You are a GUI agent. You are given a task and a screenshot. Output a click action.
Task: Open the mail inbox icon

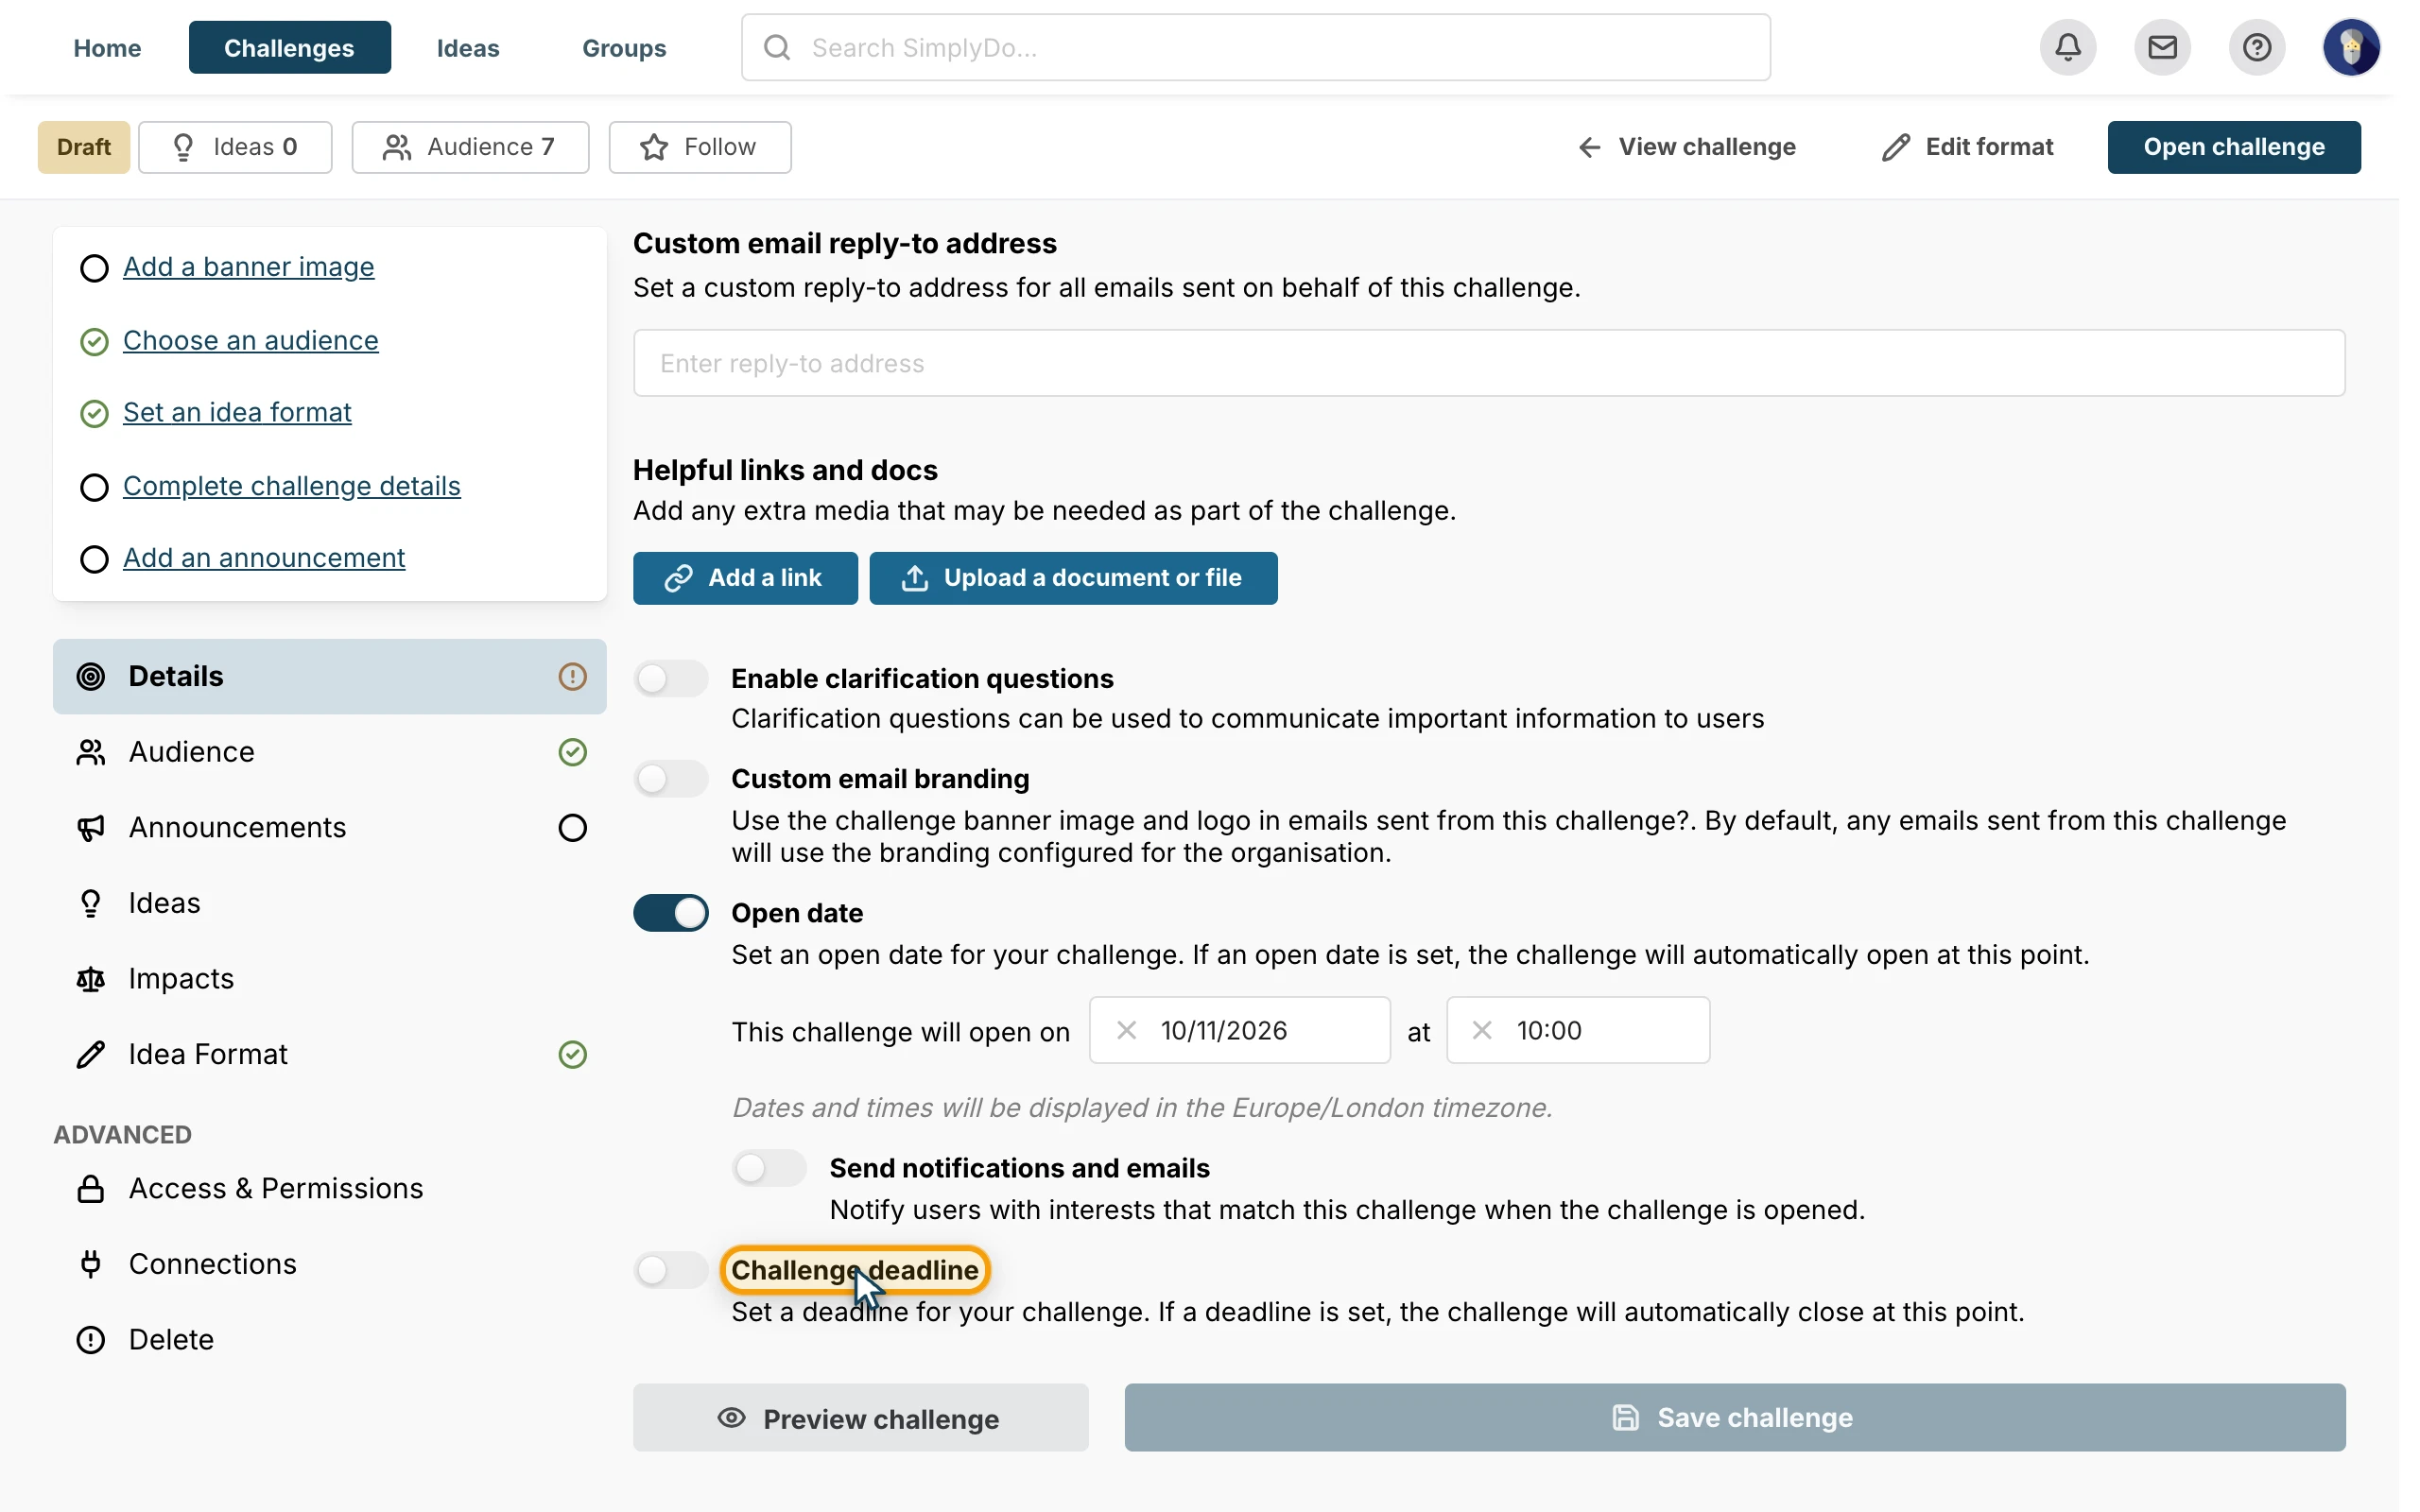2161,47
